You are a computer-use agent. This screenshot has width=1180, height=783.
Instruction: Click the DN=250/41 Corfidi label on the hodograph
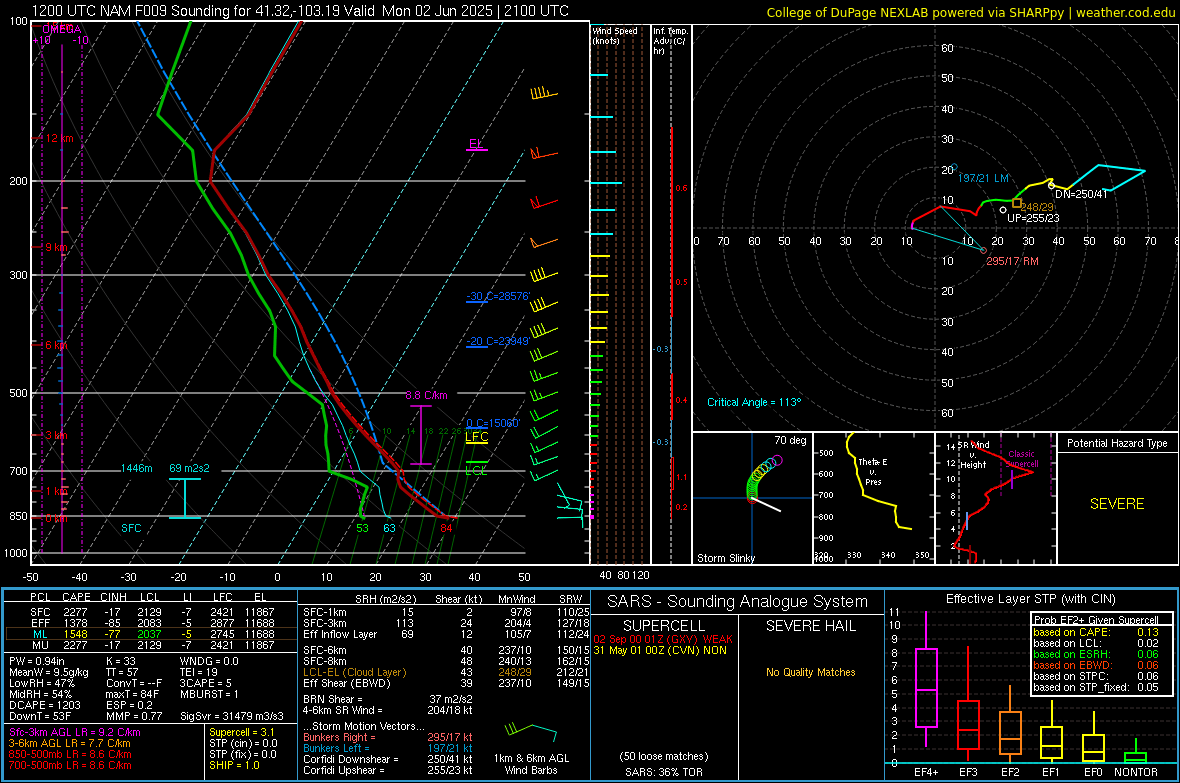coord(1081,194)
